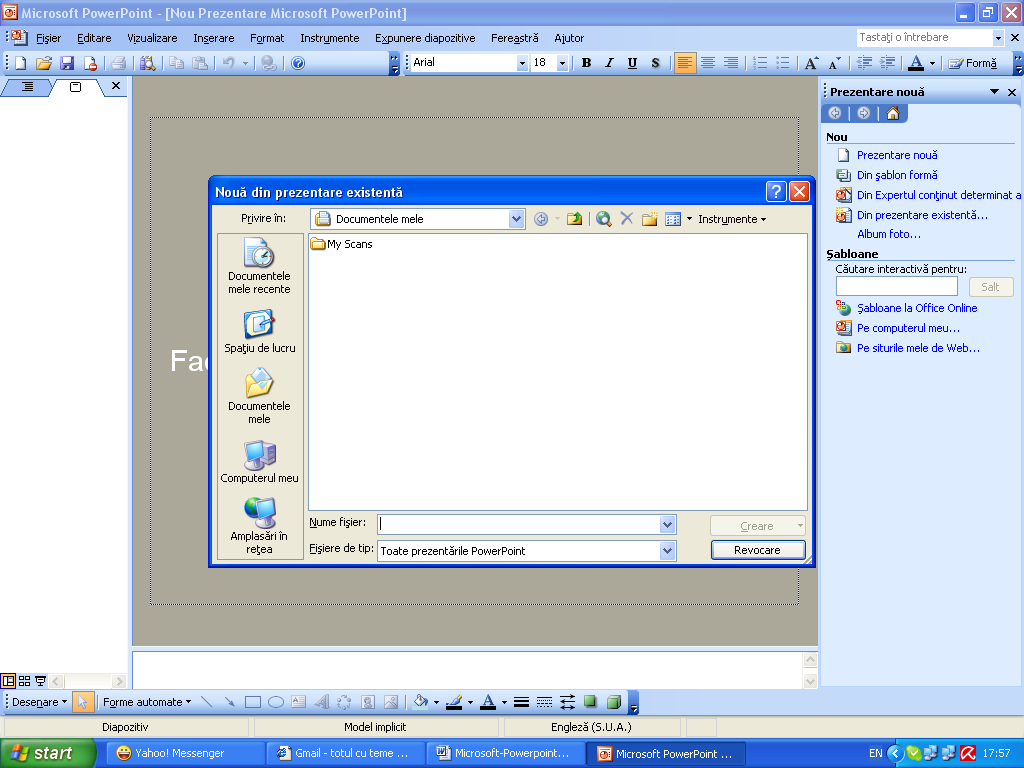
Task: Open the Inserare menu
Action: click(214, 38)
